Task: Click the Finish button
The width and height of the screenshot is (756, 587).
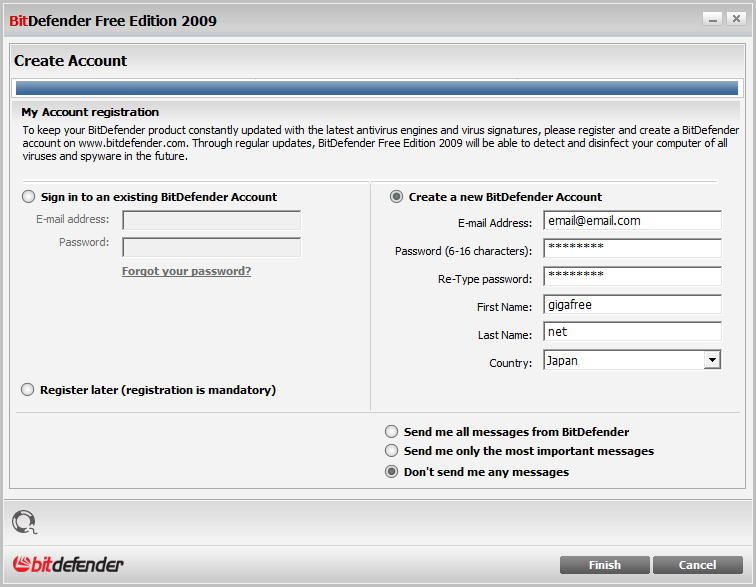Action: [x=605, y=565]
